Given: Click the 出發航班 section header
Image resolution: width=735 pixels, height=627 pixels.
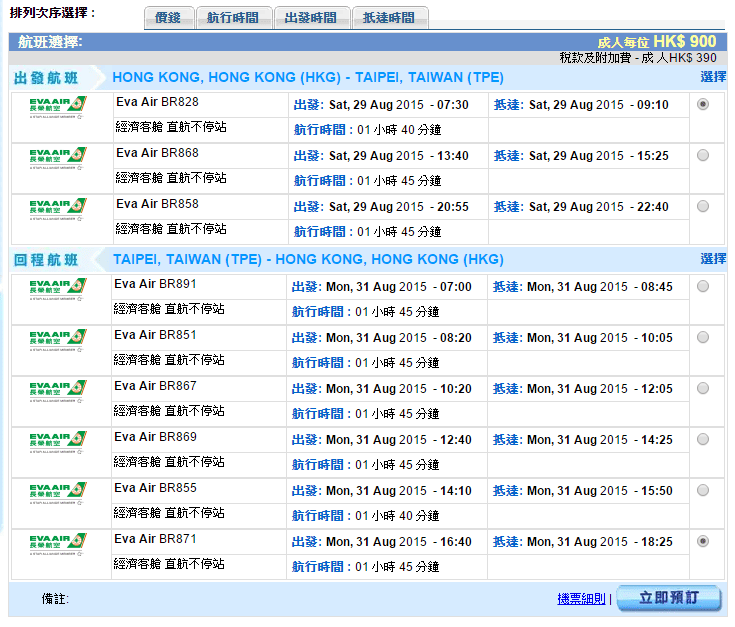Looking at the screenshot, I should coord(46,78).
